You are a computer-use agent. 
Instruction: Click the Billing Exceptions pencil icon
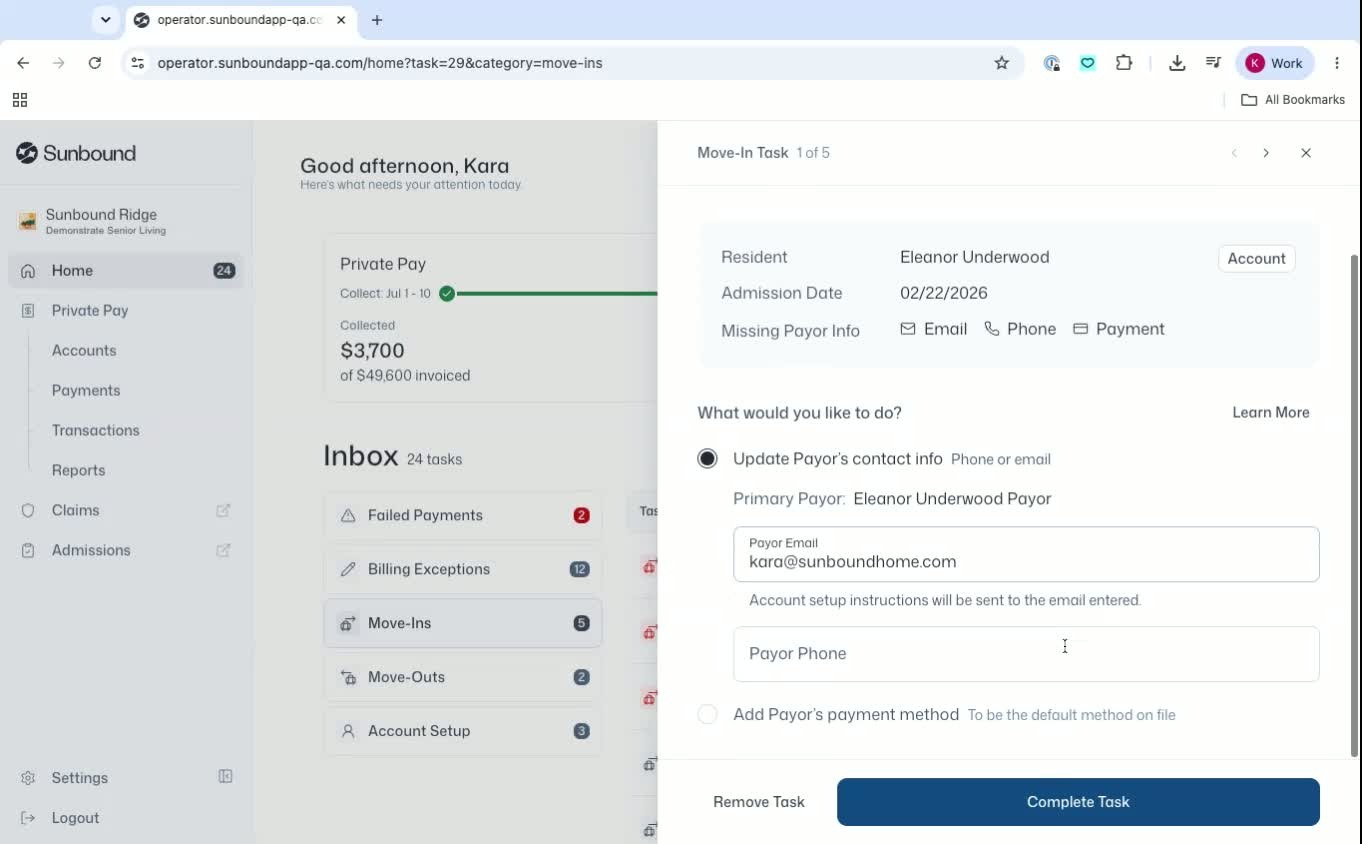point(348,569)
